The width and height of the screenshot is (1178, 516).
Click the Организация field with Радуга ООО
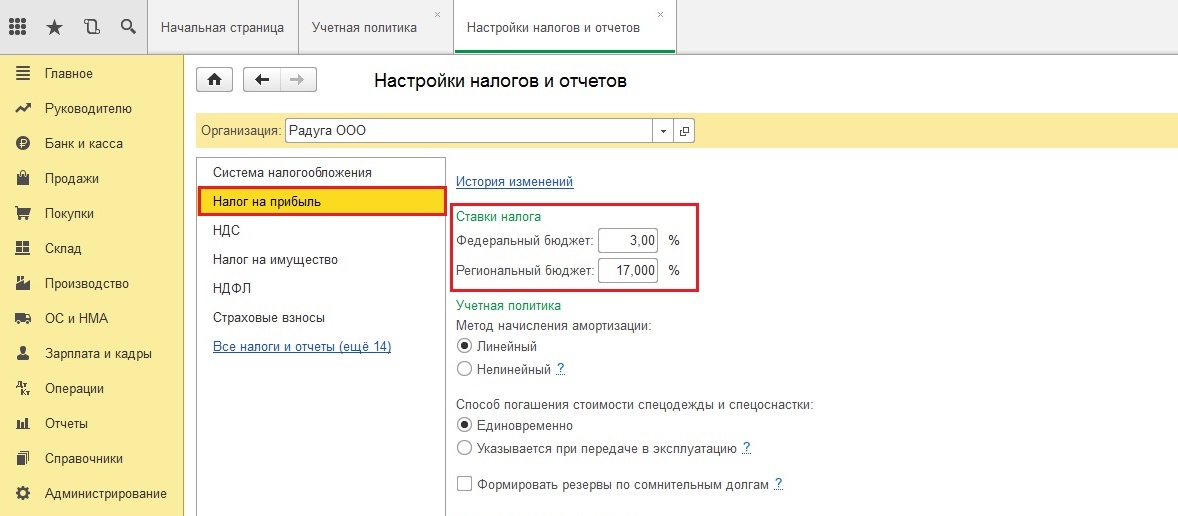470,131
